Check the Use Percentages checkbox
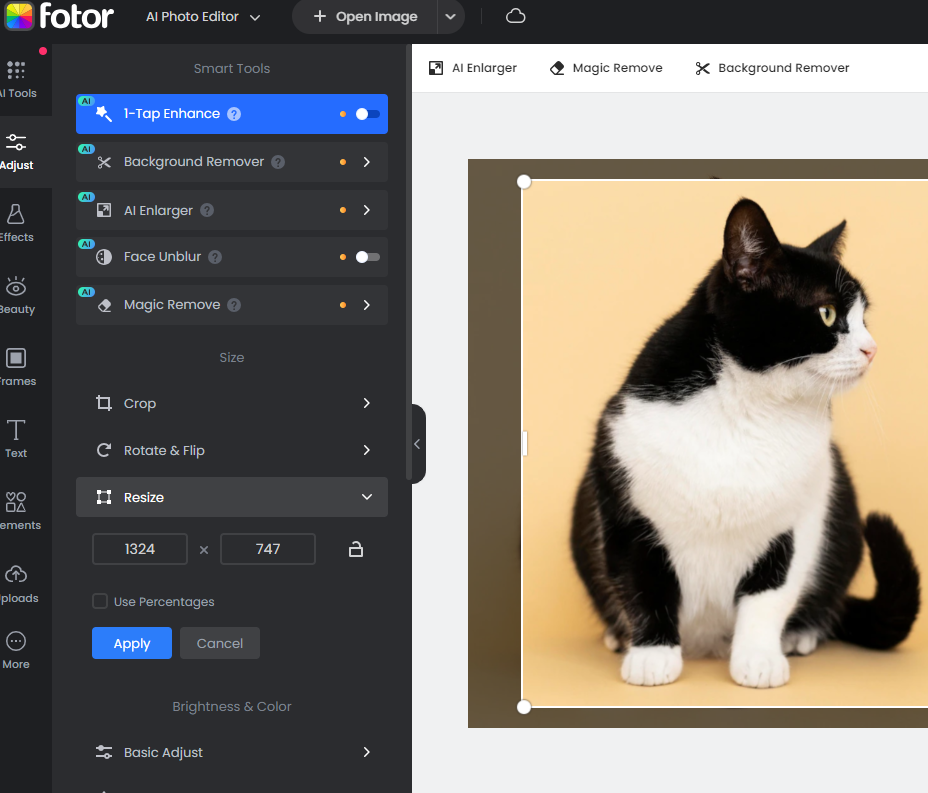 click(100, 601)
